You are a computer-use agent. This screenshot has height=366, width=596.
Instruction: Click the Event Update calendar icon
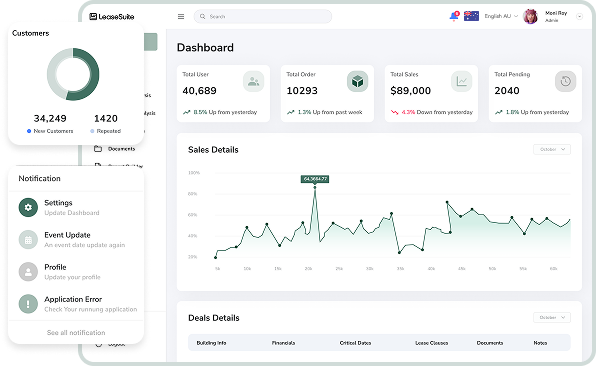(x=28, y=239)
